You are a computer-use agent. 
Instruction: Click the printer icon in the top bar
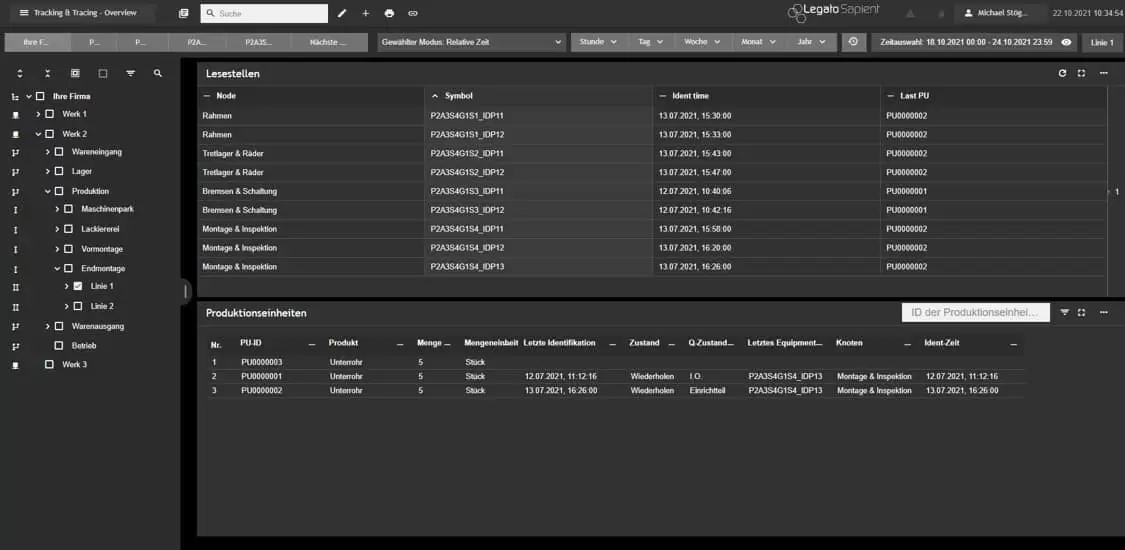click(x=389, y=13)
